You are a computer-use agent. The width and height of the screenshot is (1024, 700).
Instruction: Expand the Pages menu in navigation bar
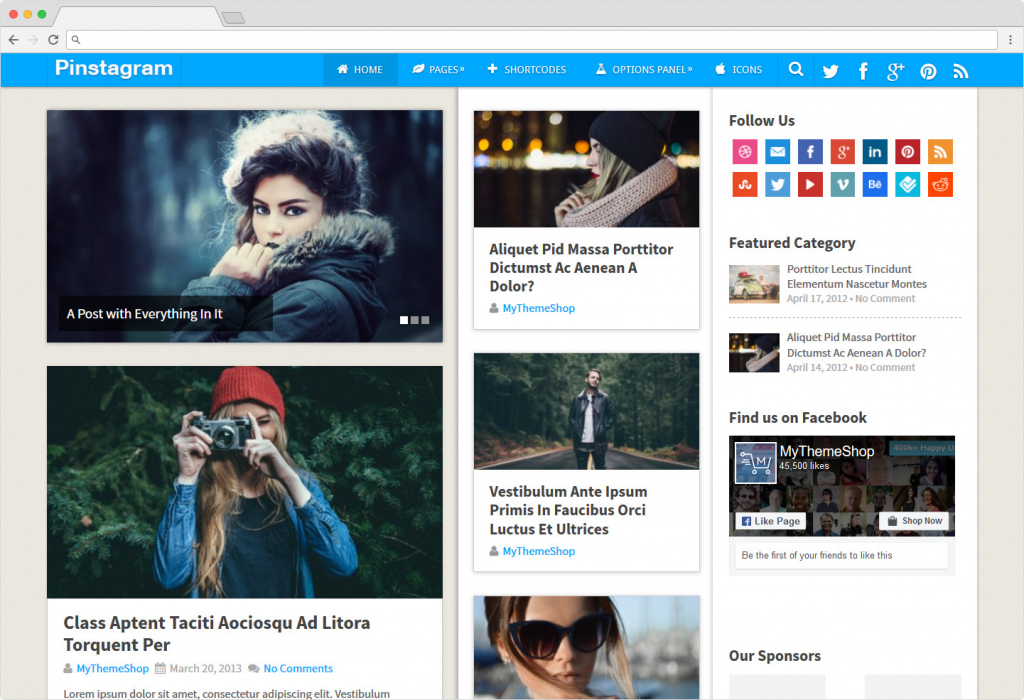(x=438, y=70)
